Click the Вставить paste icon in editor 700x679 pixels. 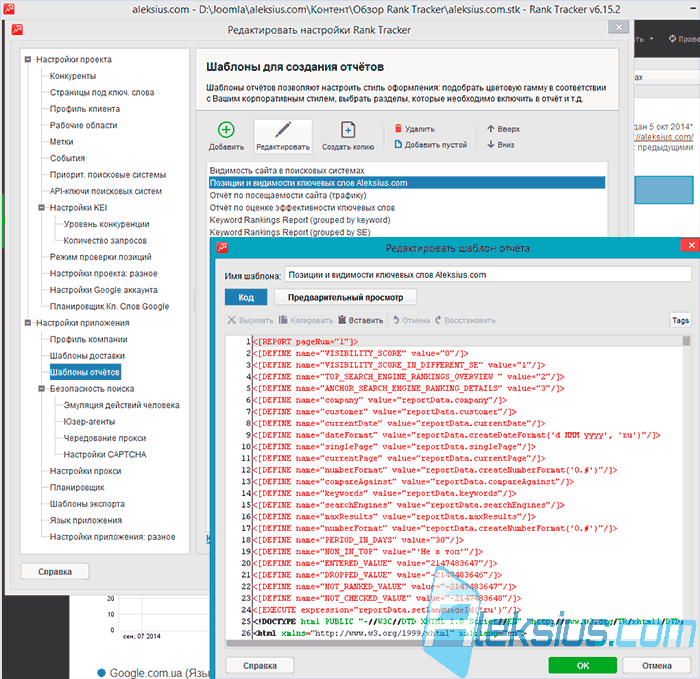tap(342, 320)
